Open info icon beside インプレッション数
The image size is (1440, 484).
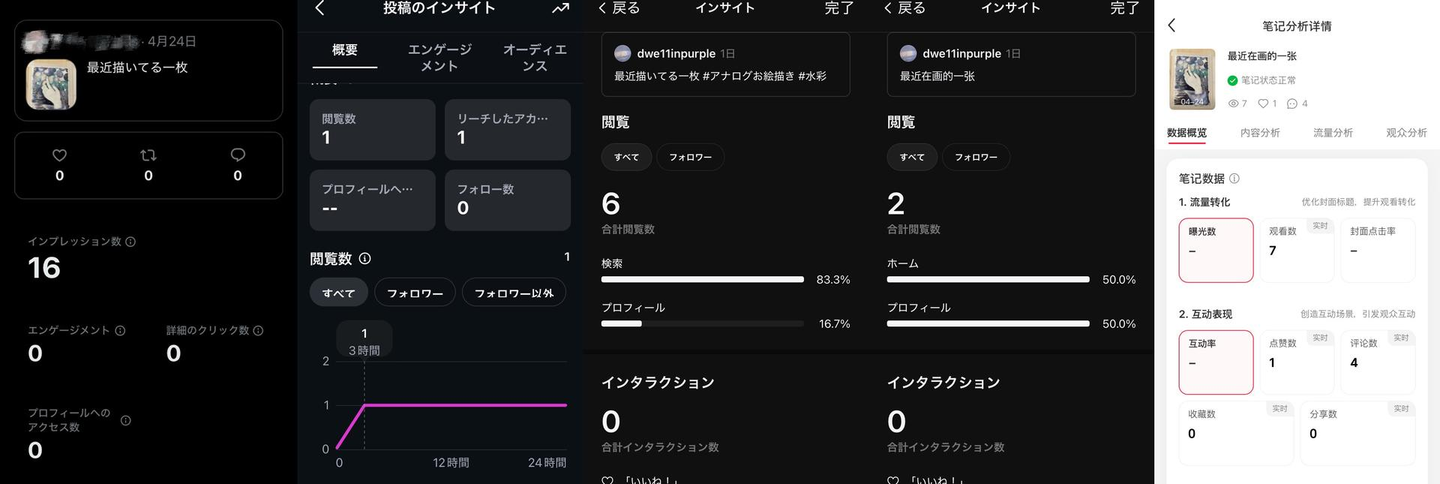tap(131, 242)
